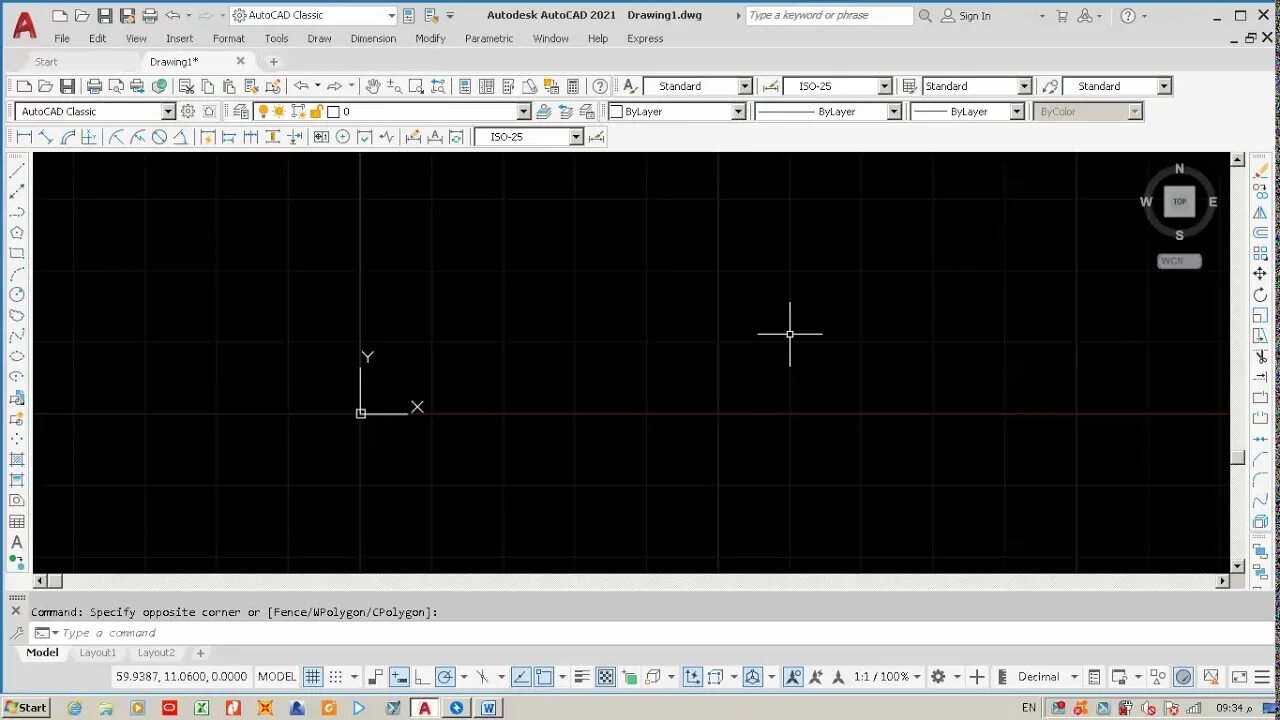Toggle object snap in status bar
This screenshot has height=720, width=1280.
(543, 677)
